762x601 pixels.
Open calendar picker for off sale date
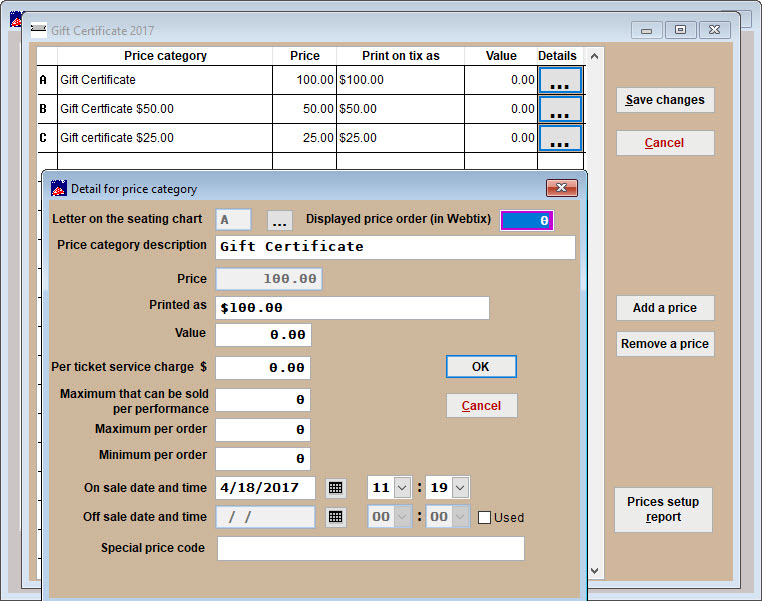[335, 517]
